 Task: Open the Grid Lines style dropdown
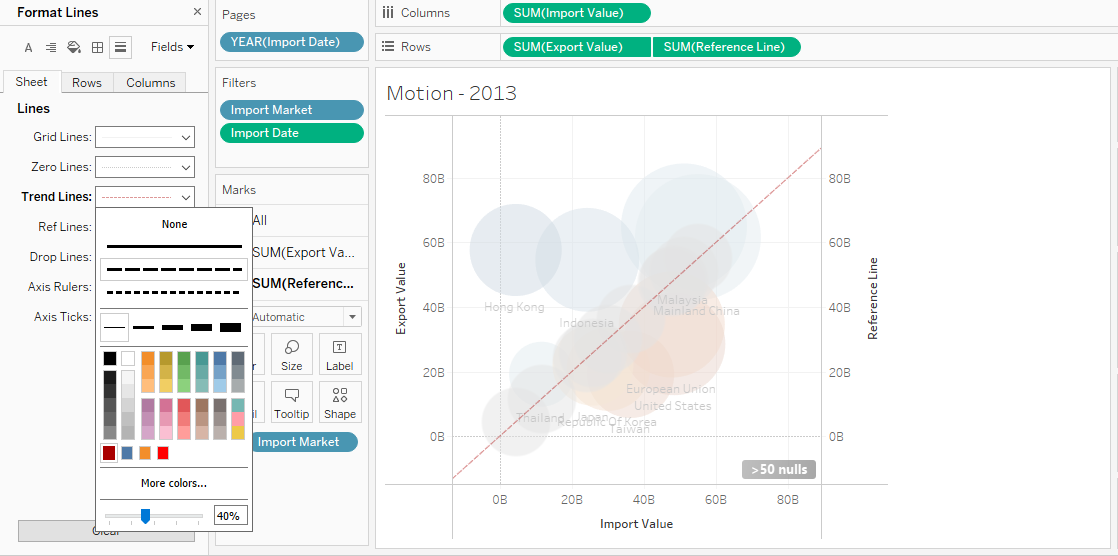click(145, 137)
